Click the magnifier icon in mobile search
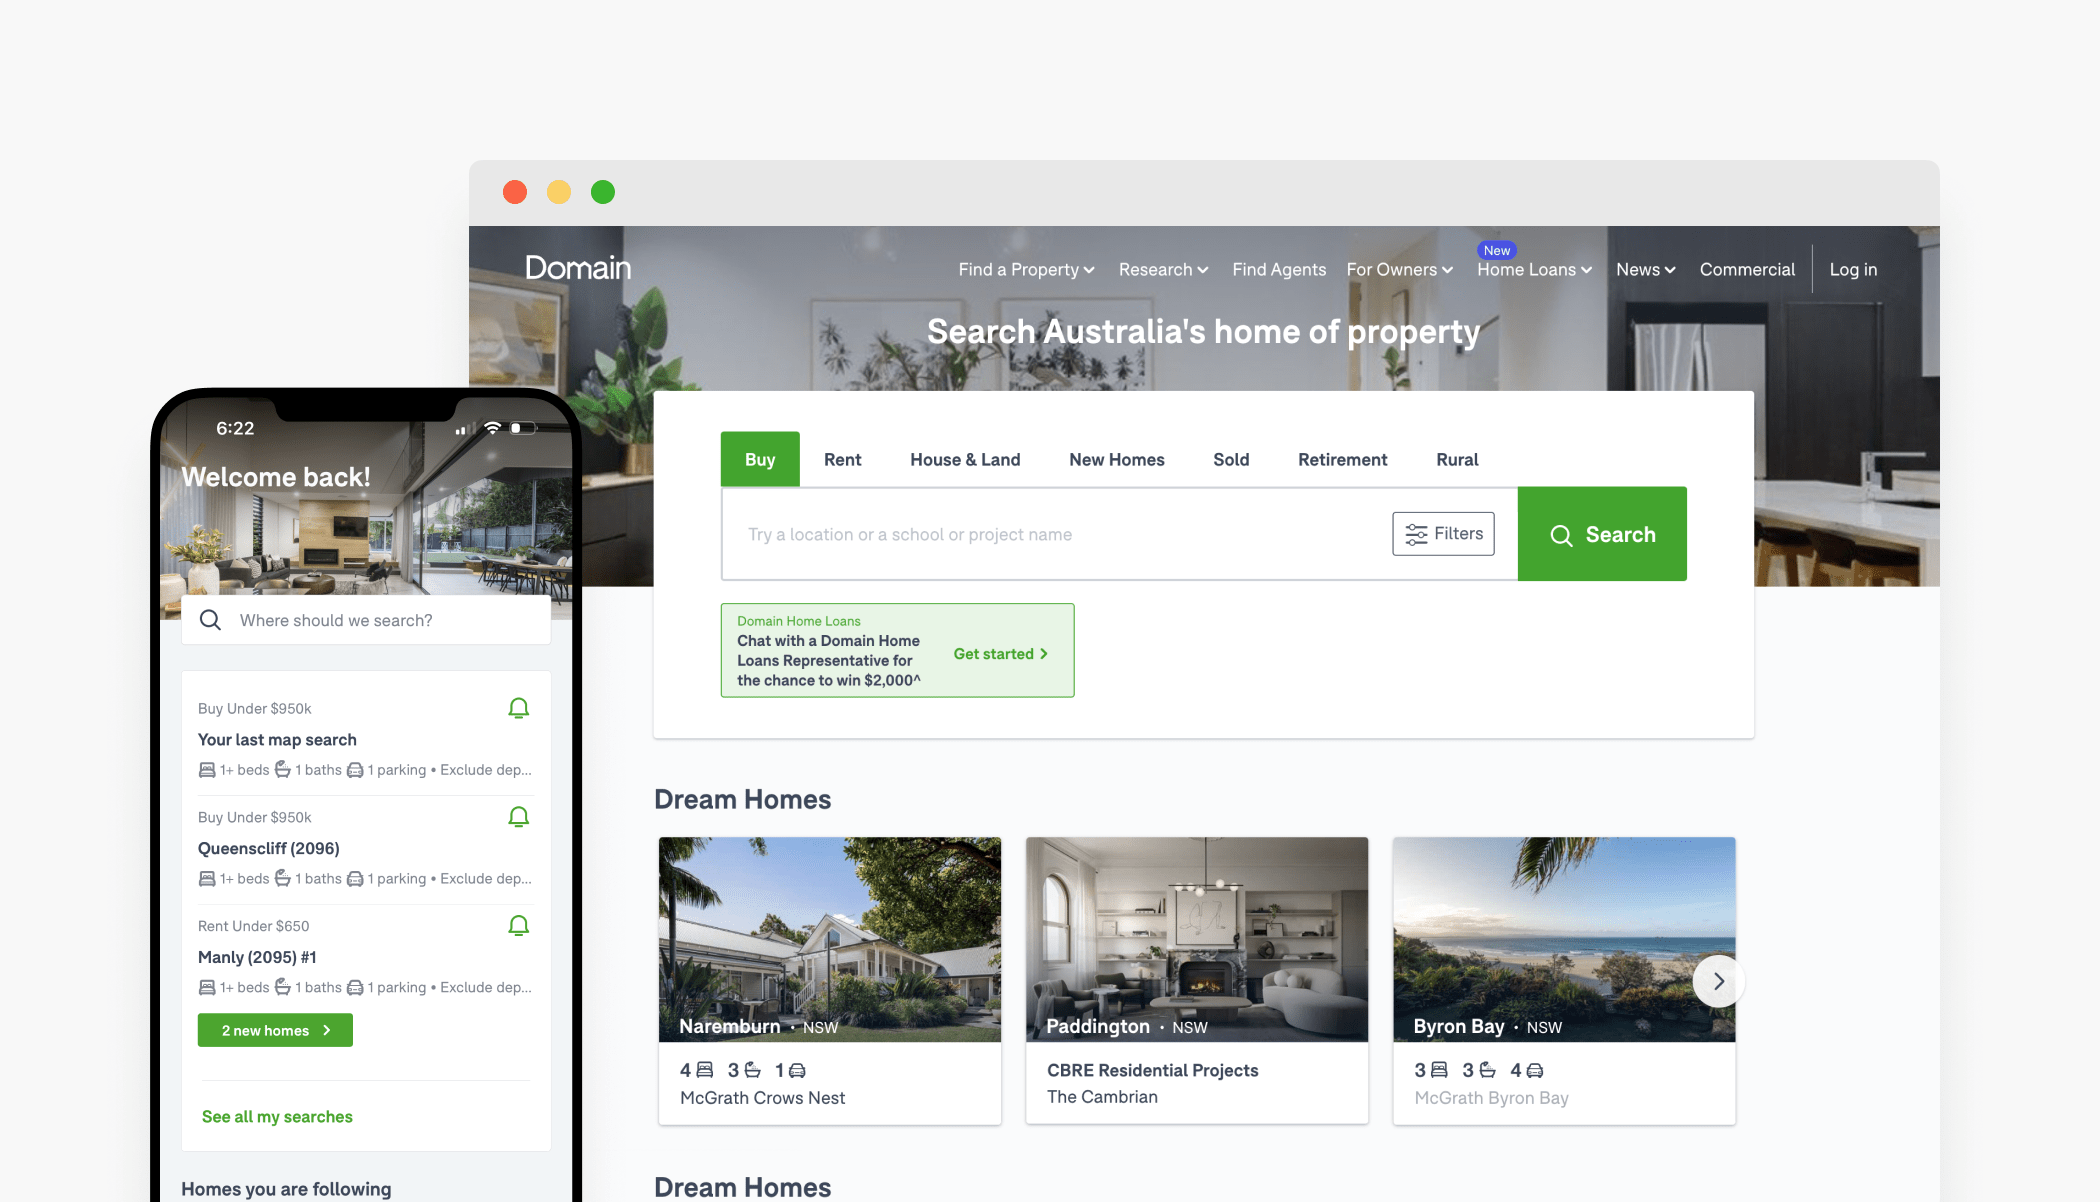2100x1202 pixels. pyautogui.click(x=210, y=620)
